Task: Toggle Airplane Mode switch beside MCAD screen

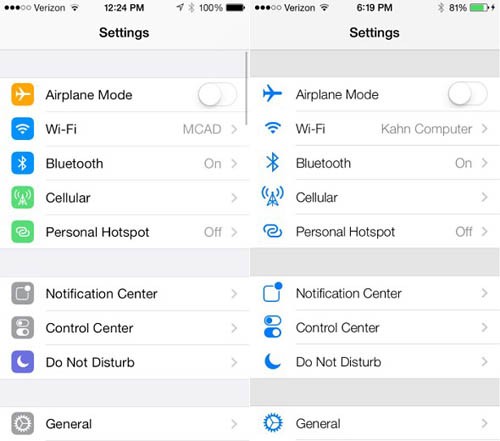Action: pos(217,95)
